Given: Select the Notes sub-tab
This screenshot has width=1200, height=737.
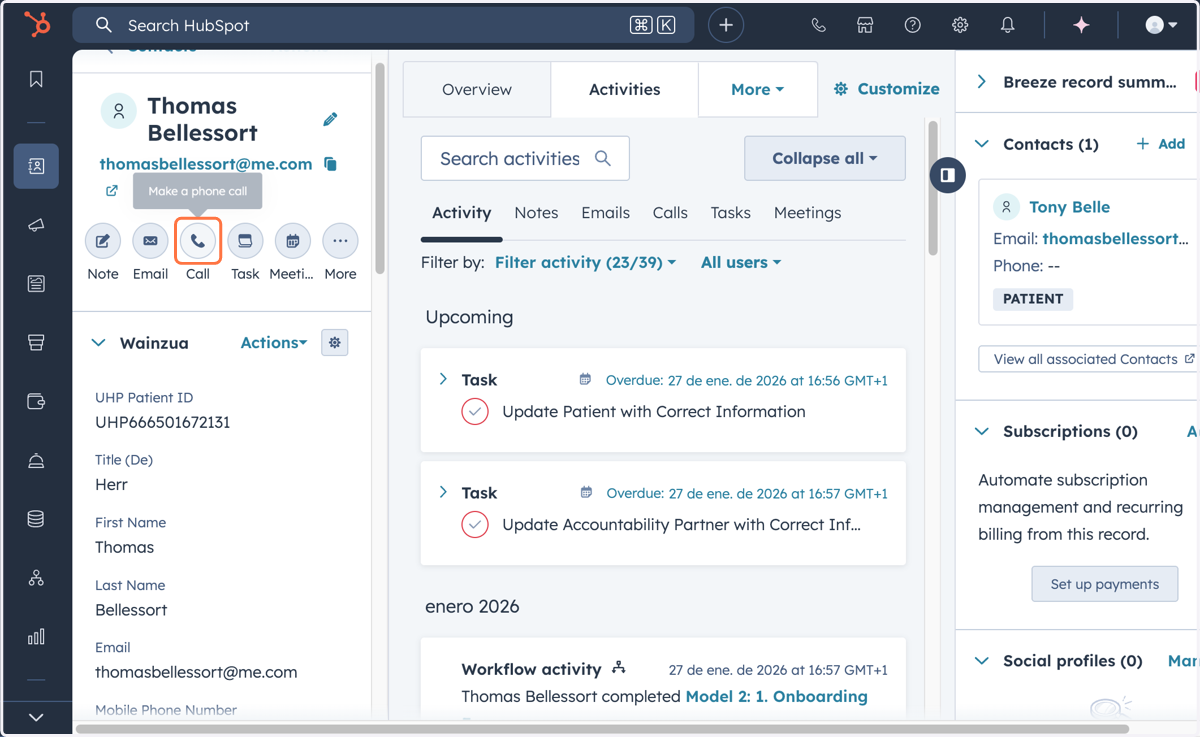Looking at the screenshot, I should (x=536, y=213).
